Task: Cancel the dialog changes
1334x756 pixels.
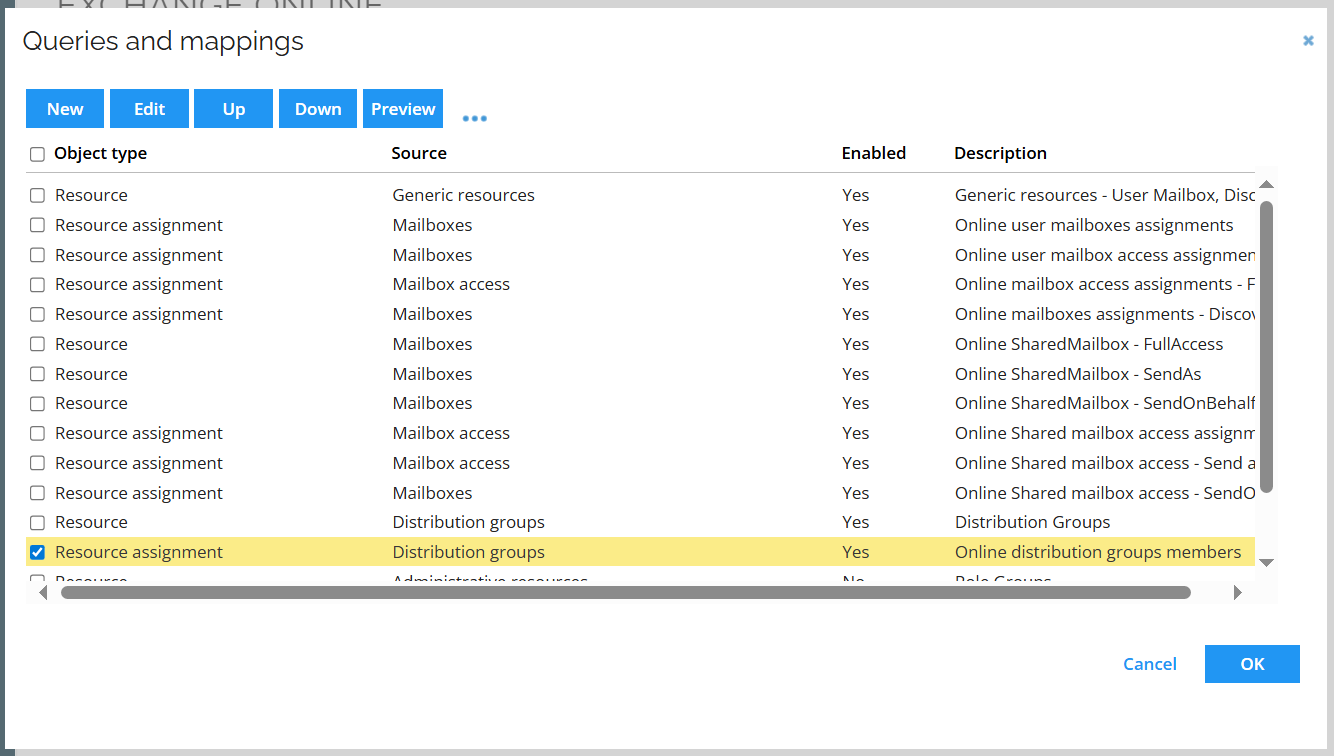Action: (1150, 664)
